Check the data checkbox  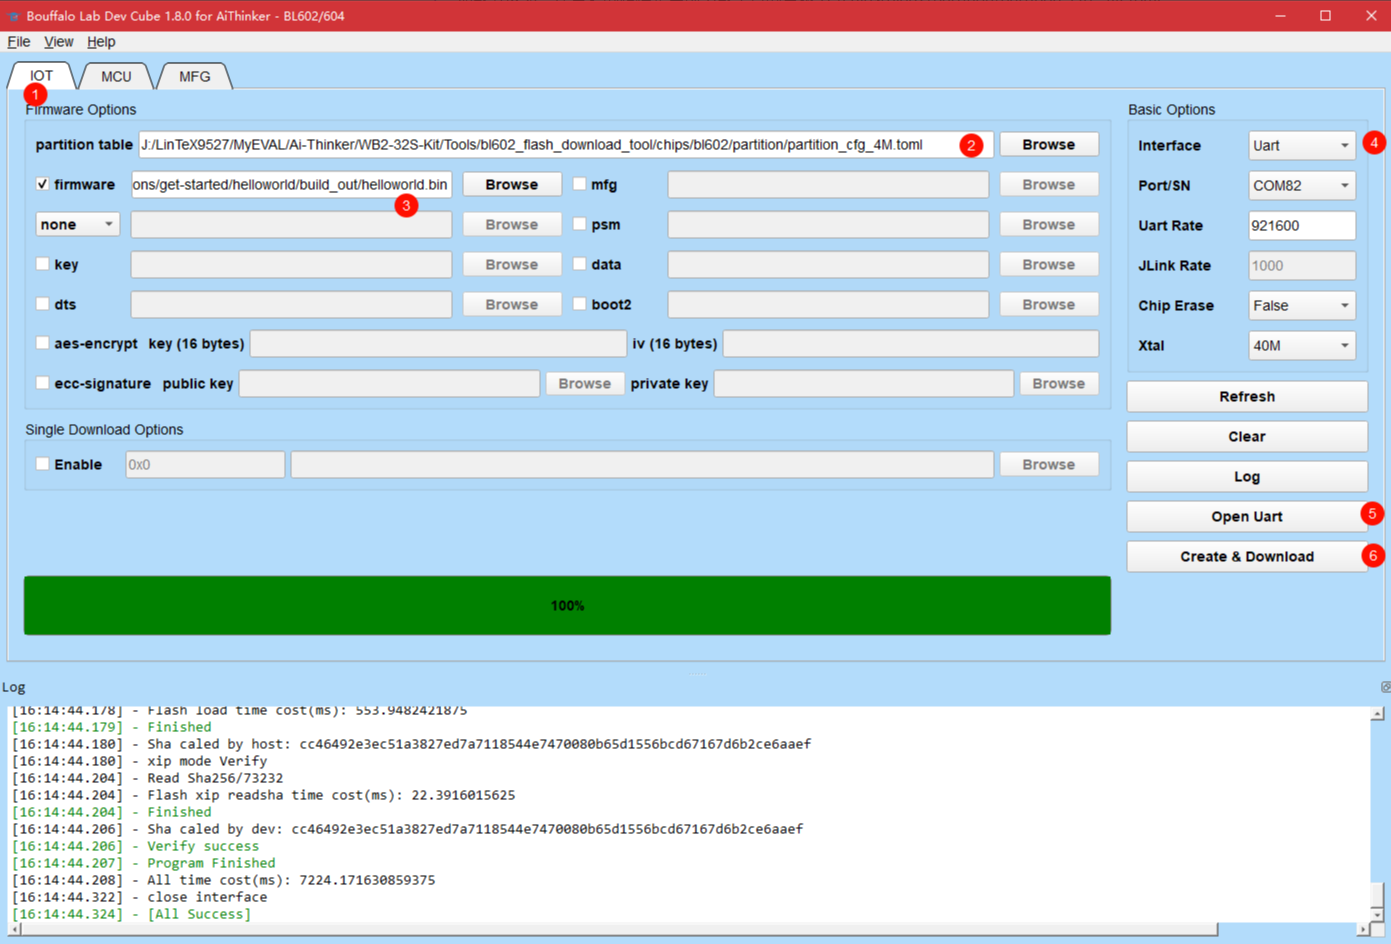579,264
